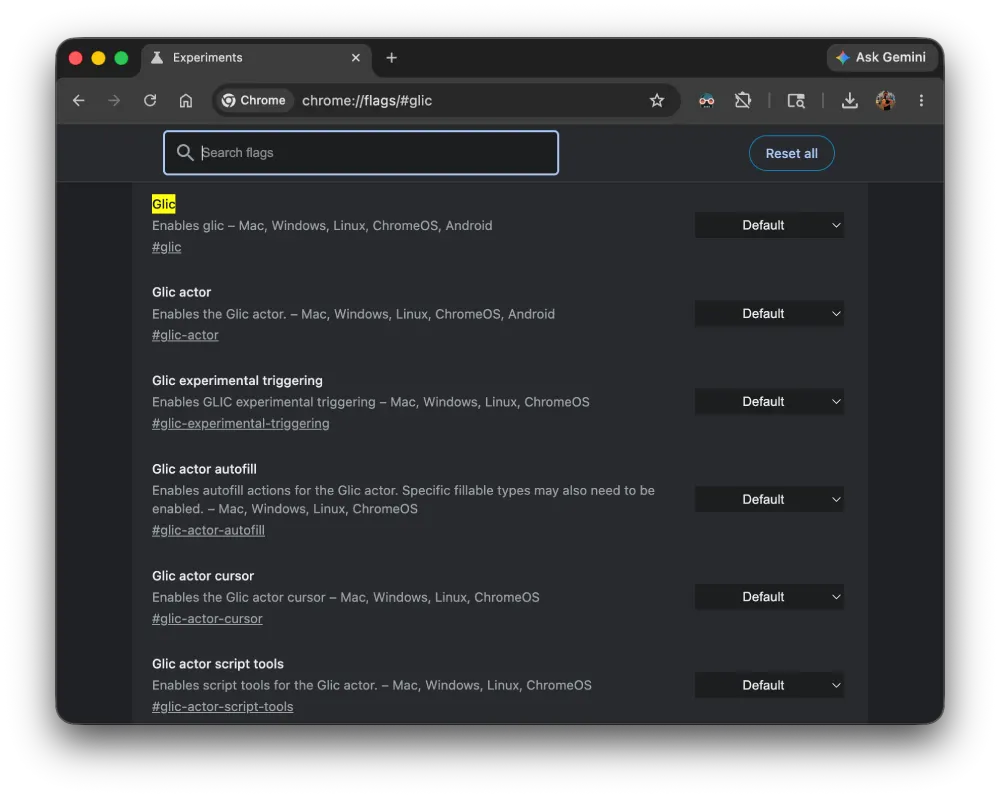Show downloads from the toolbar
Viewport: 1000px width, 798px height.
click(849, 101)
